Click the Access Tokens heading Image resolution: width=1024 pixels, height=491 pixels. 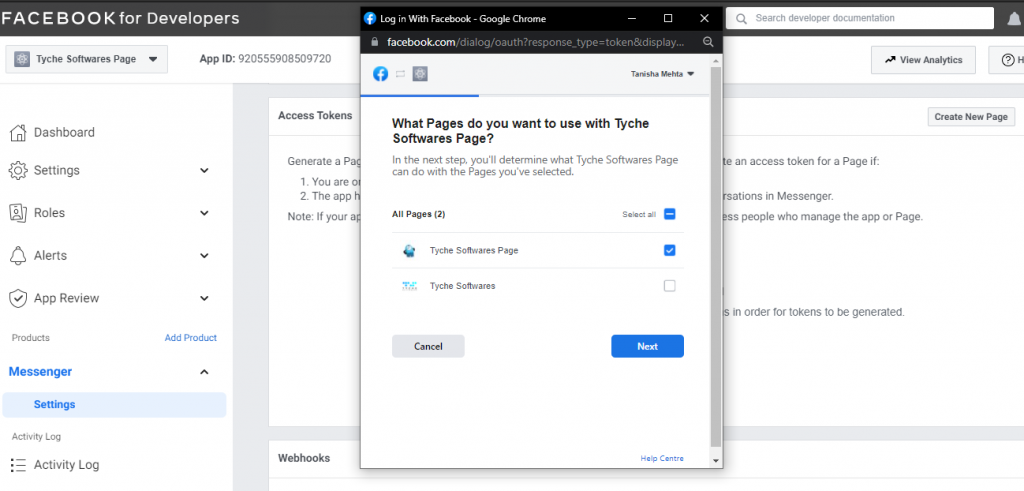pos(315,116)
